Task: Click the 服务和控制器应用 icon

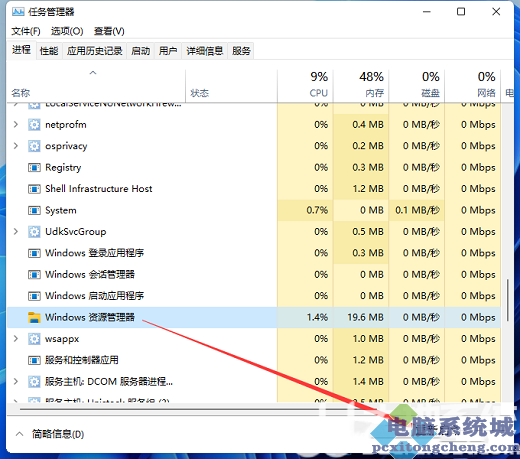Action: click(x=34, y=360)
